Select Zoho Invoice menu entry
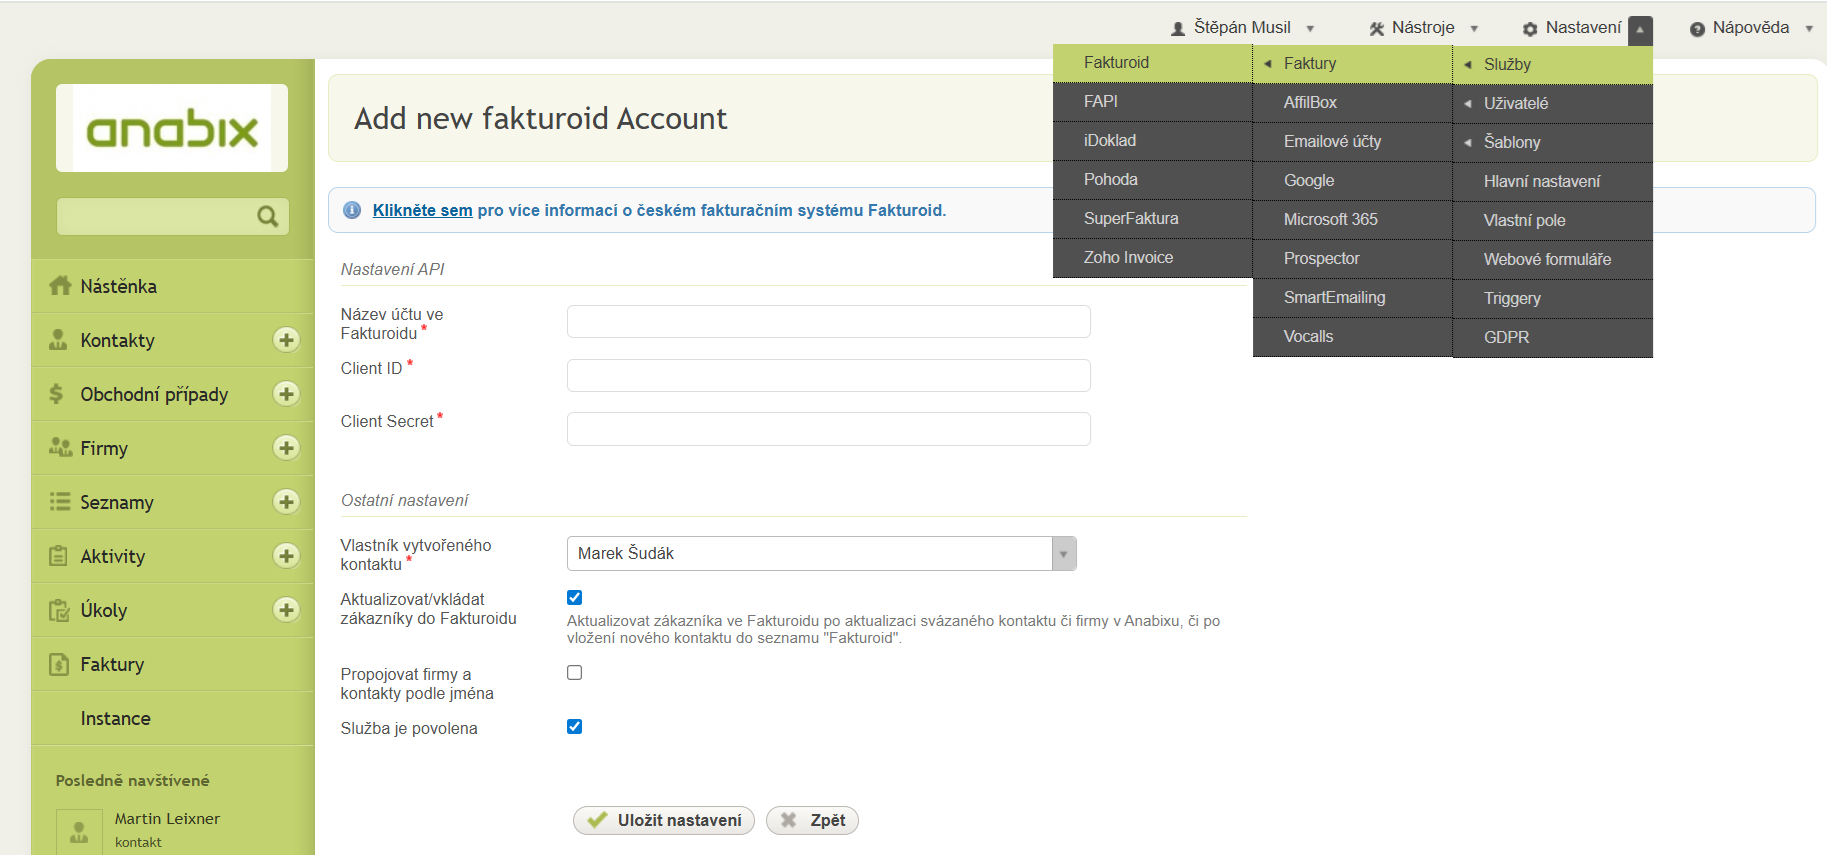Screen dimensions: 1827x855 click(1153, 257)
